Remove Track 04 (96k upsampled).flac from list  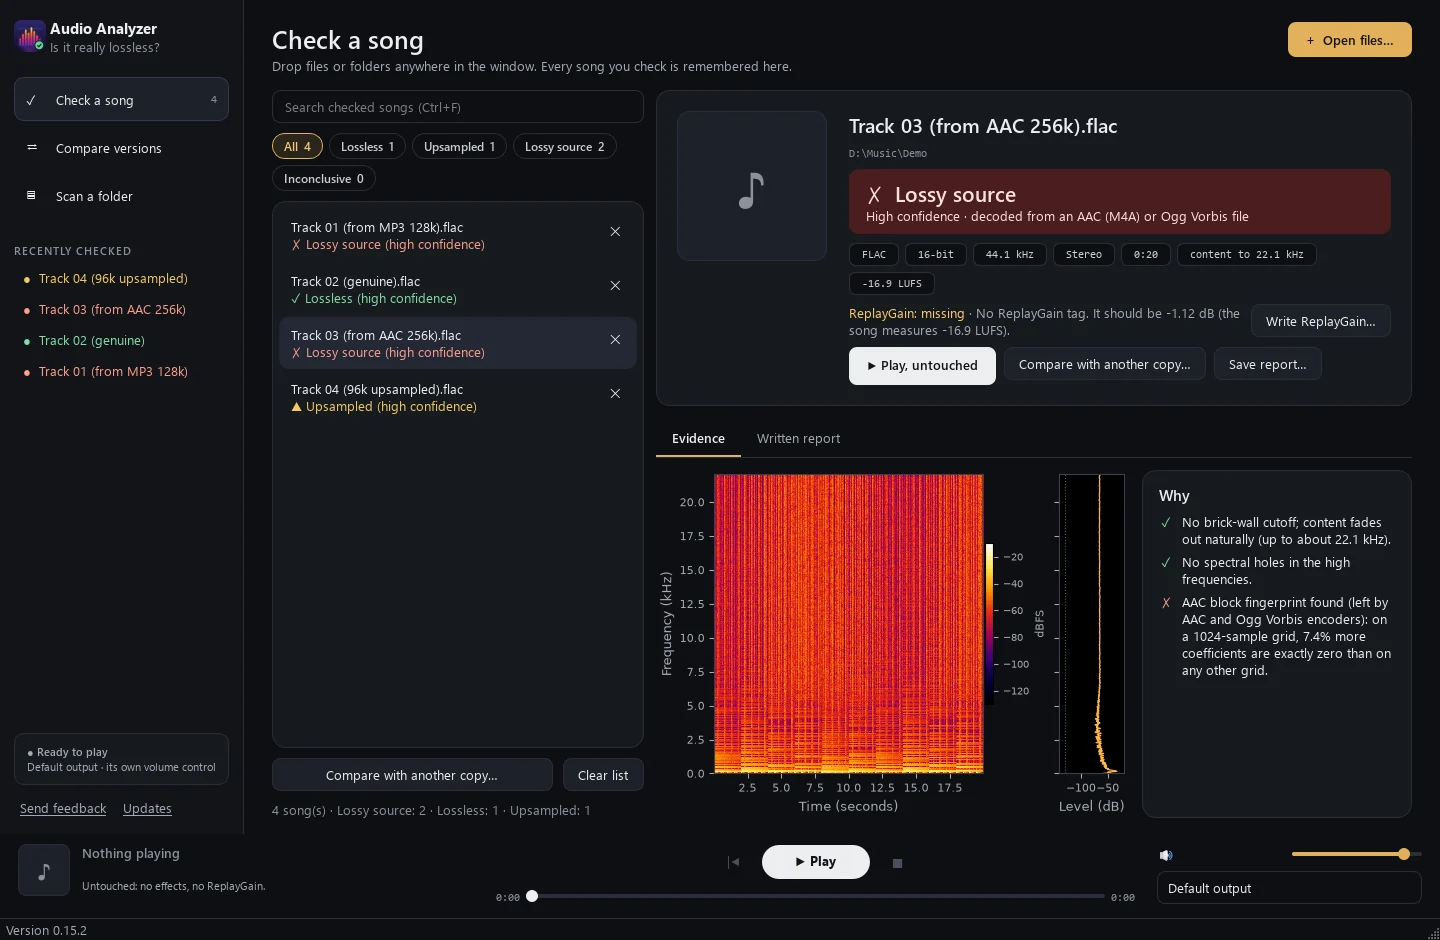615,394
